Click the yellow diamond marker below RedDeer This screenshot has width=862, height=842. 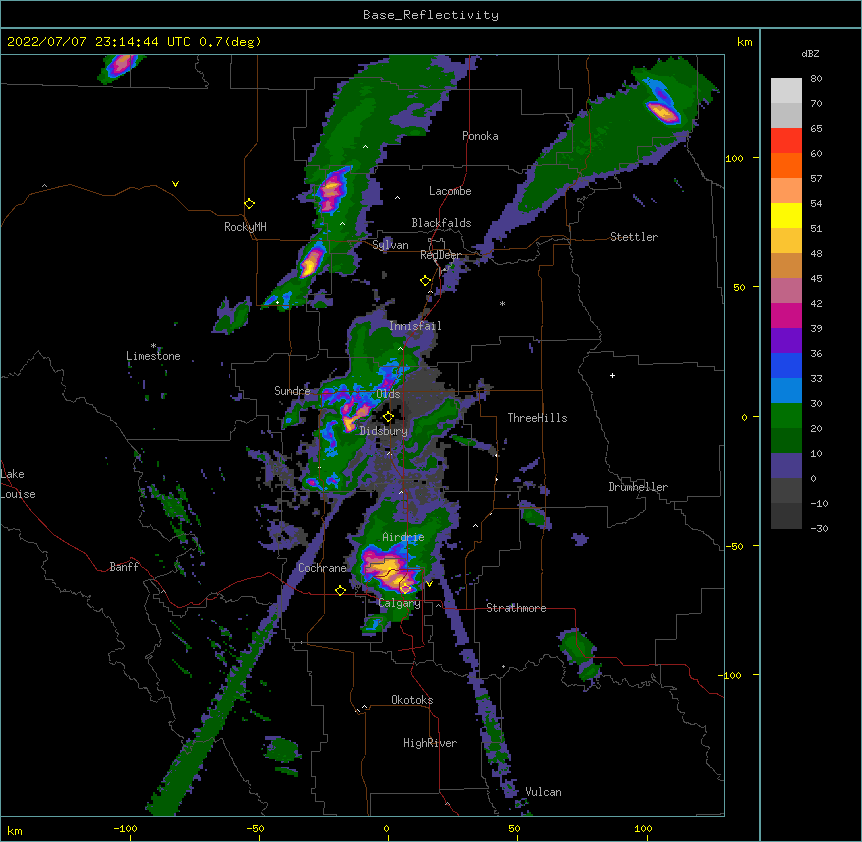point(426,281)
